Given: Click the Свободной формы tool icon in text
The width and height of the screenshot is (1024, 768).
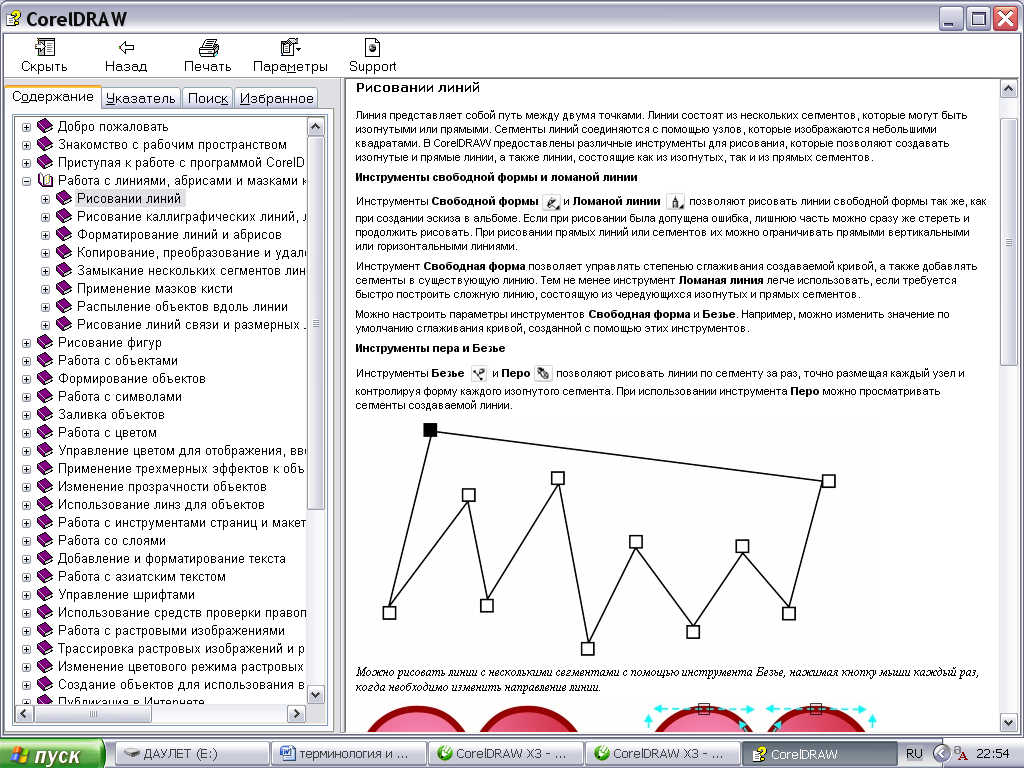Looking at the screenshot, I should click(551, 202).
